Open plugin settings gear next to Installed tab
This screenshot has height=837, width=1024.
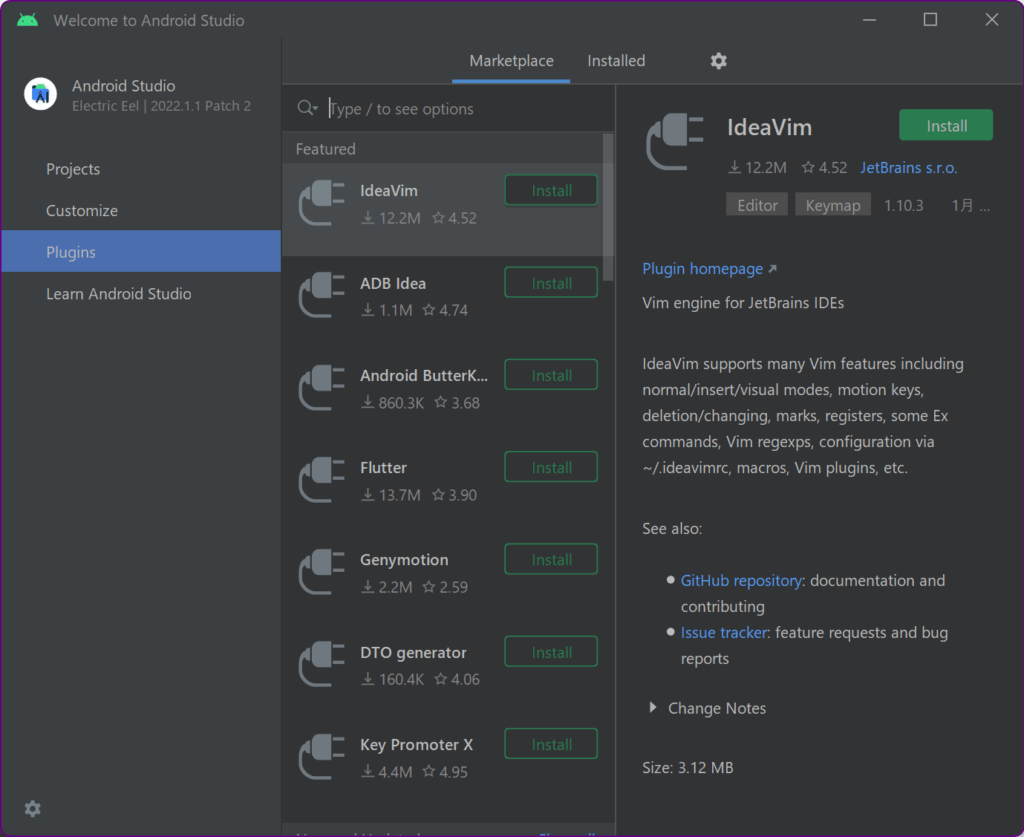point(718,61)
